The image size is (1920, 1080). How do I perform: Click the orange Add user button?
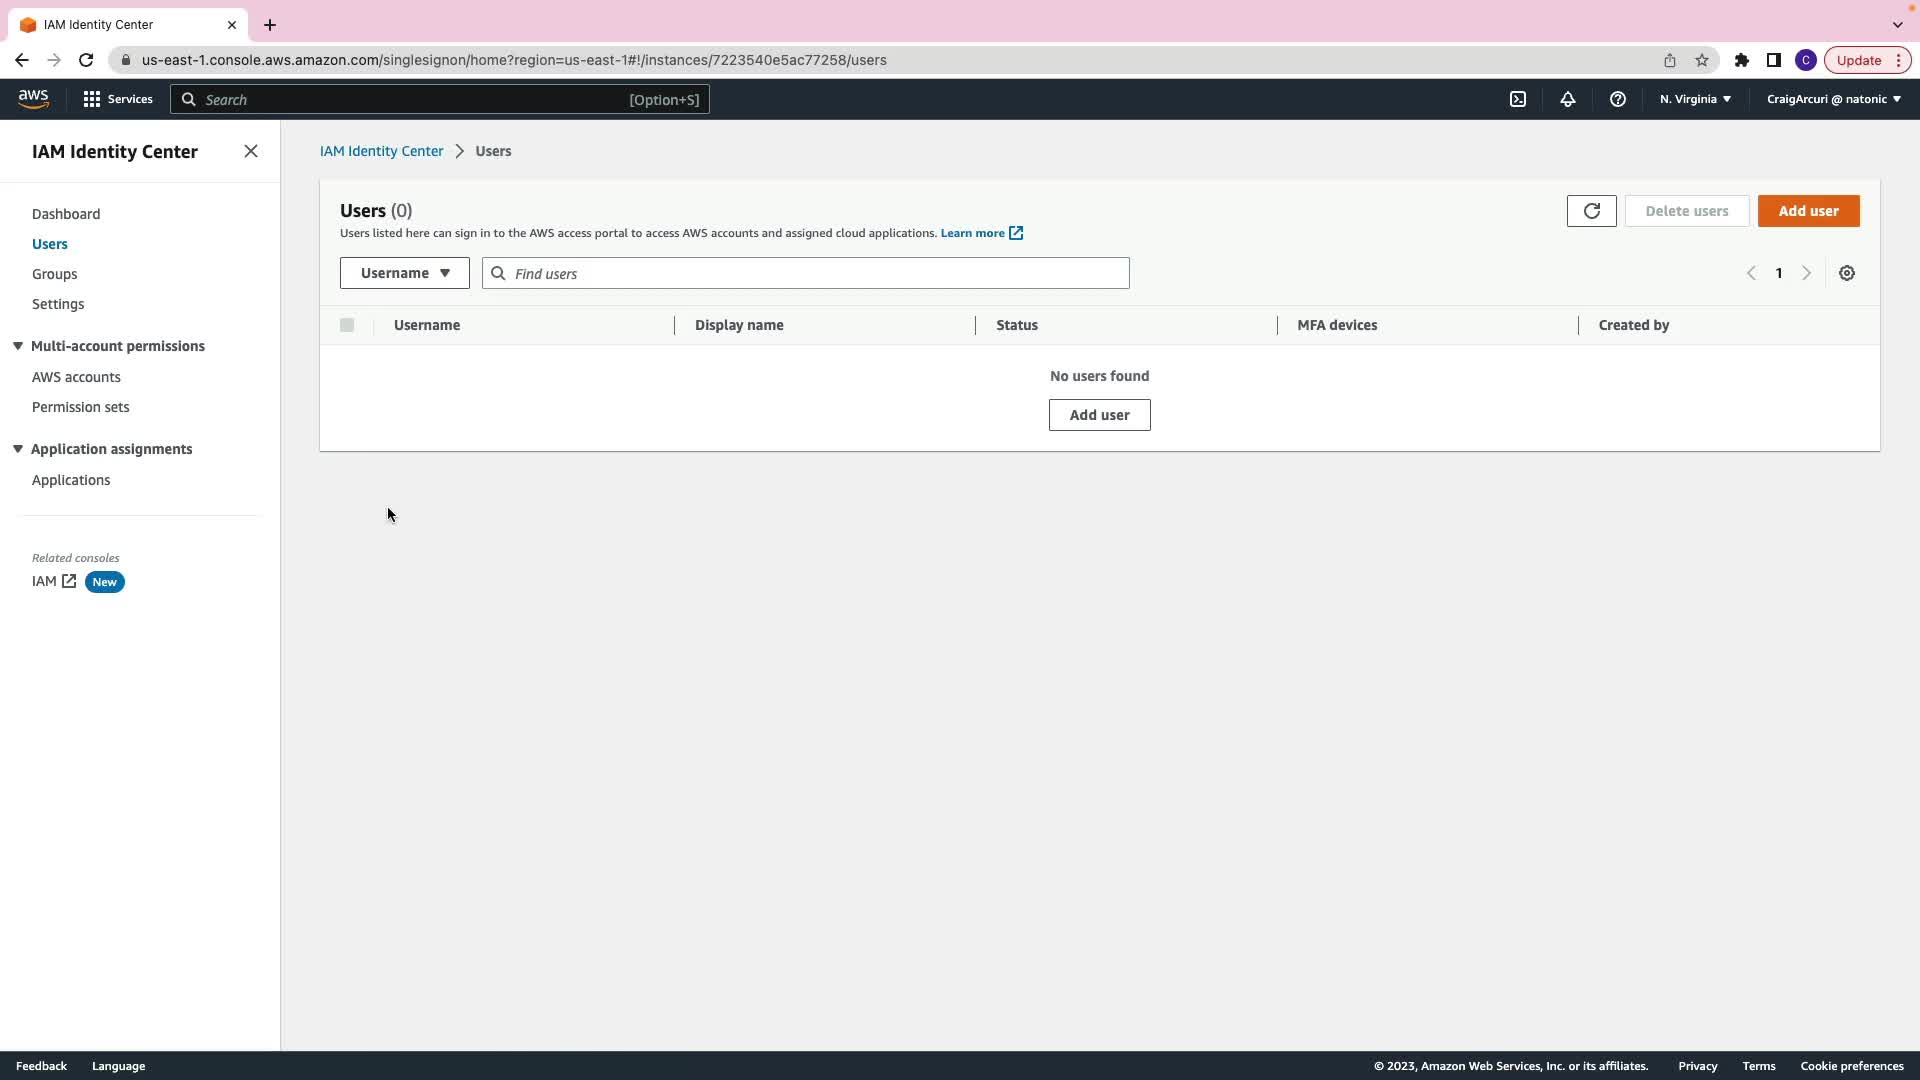coord(1808,211)
